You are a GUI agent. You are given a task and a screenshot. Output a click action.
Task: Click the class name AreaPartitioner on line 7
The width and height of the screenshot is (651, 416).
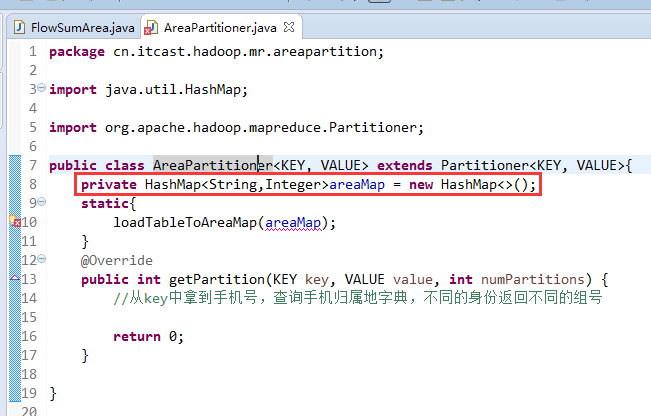point(213,165)
